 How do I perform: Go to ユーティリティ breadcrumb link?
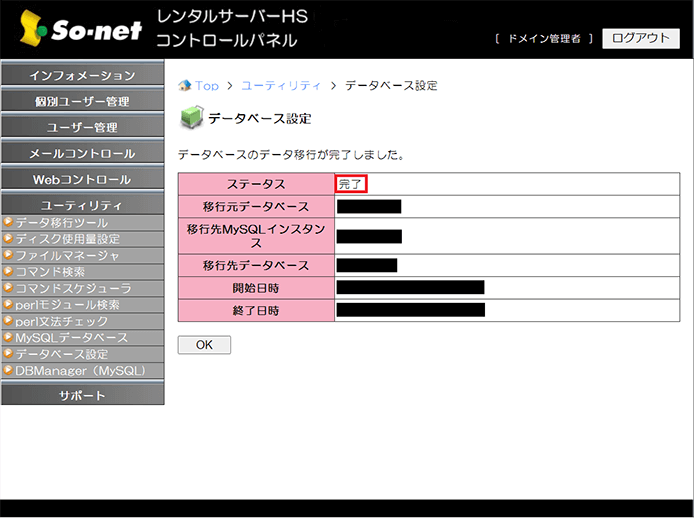(x=281, y=86)
